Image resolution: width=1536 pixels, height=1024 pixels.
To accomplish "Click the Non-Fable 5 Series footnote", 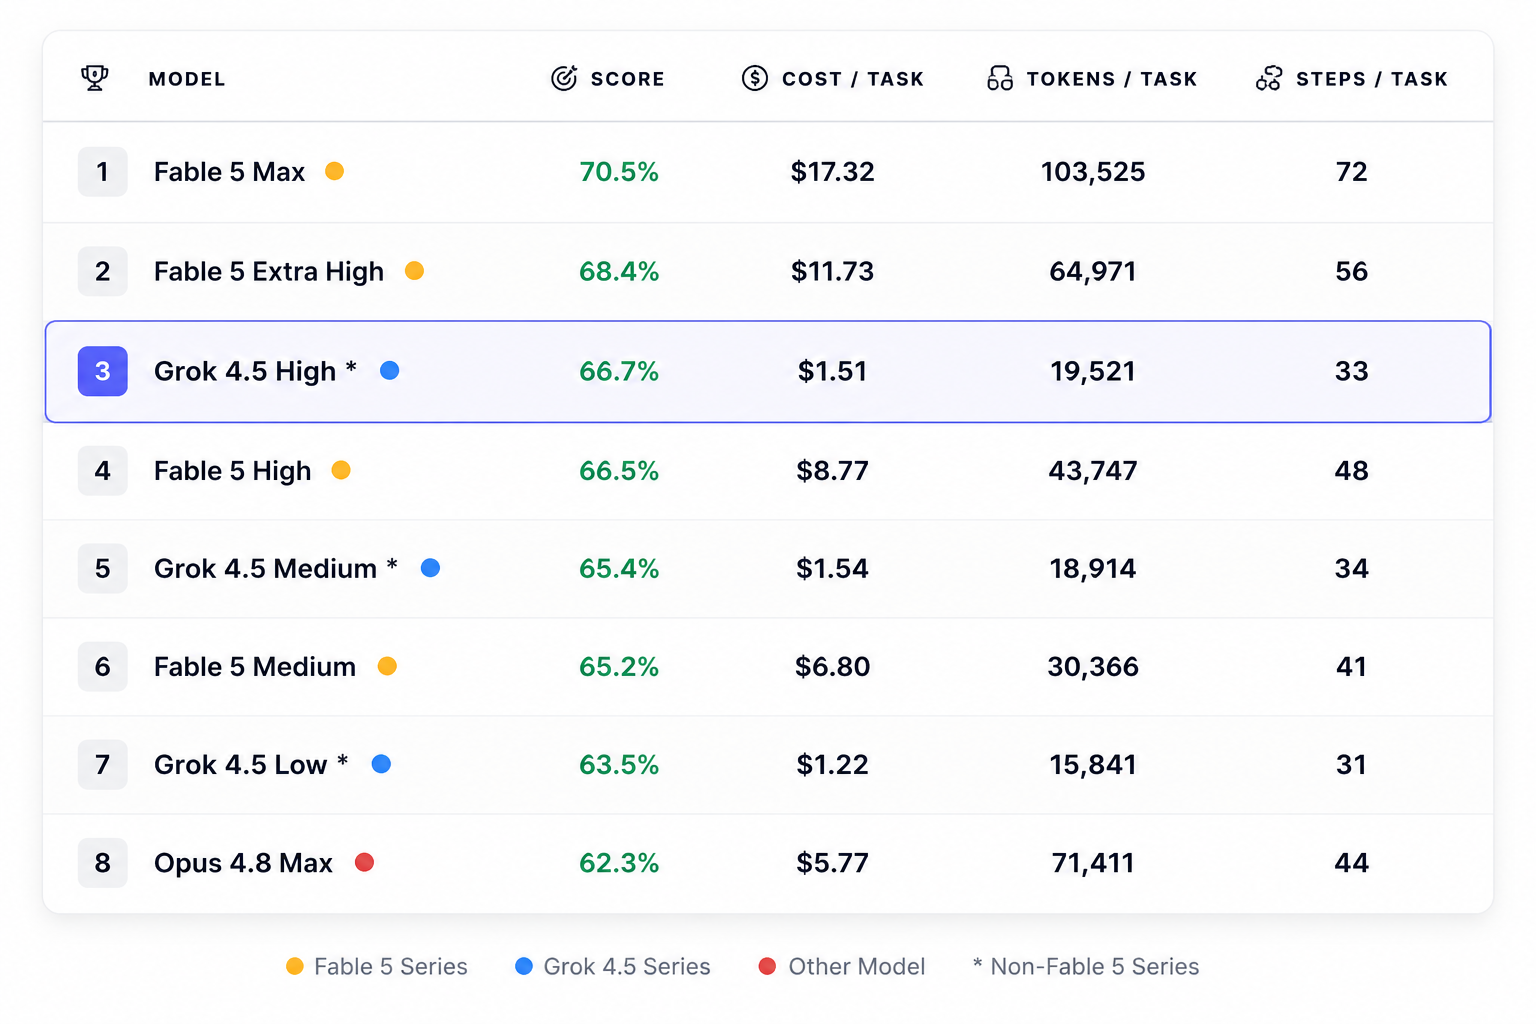I will coord(1086,966).
